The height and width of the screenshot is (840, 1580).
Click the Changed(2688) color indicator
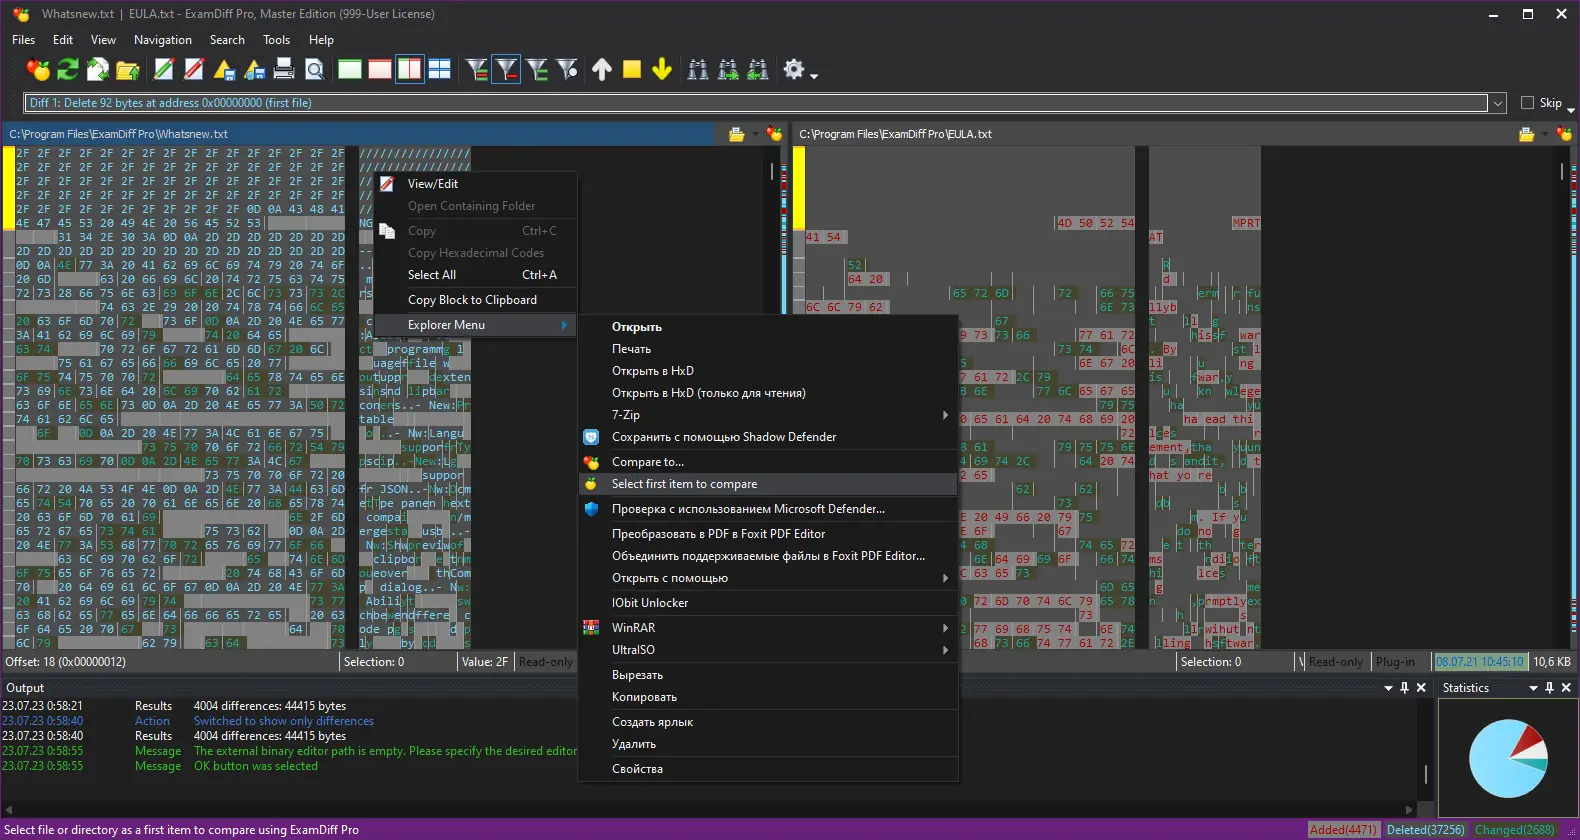[1515, 830]
